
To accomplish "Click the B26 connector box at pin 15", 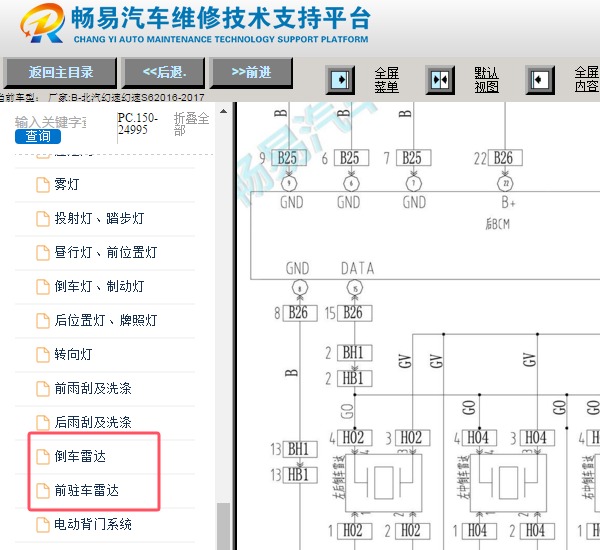I will point(355,313).
